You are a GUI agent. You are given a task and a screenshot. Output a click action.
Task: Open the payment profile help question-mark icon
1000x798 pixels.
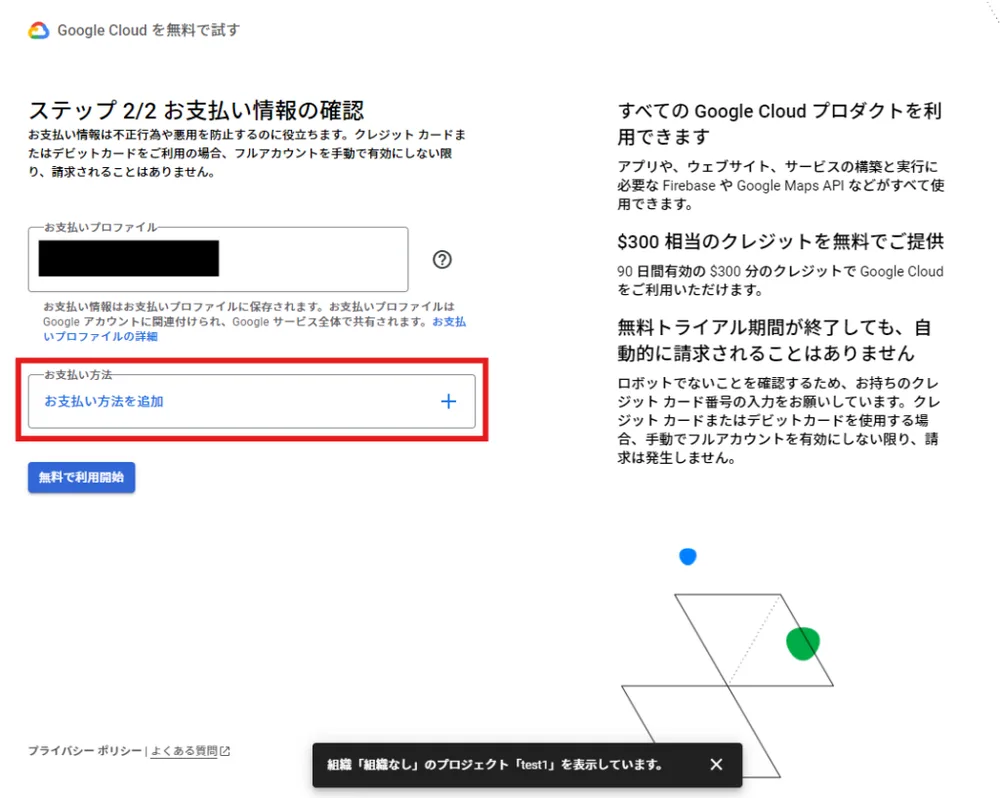(442, 260)
